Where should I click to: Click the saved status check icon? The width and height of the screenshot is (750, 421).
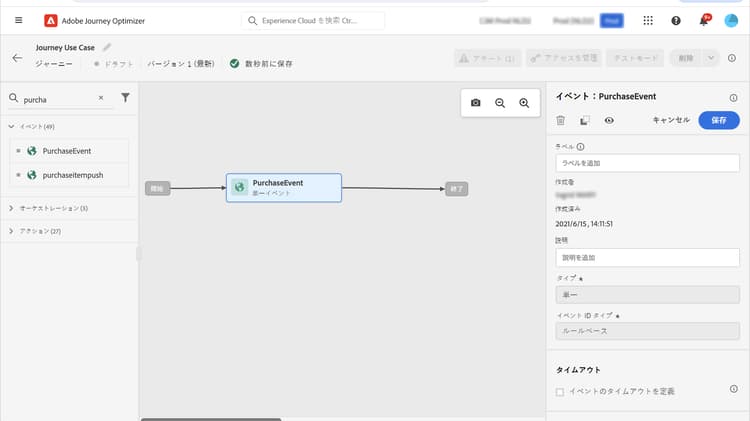pos(234,63)
